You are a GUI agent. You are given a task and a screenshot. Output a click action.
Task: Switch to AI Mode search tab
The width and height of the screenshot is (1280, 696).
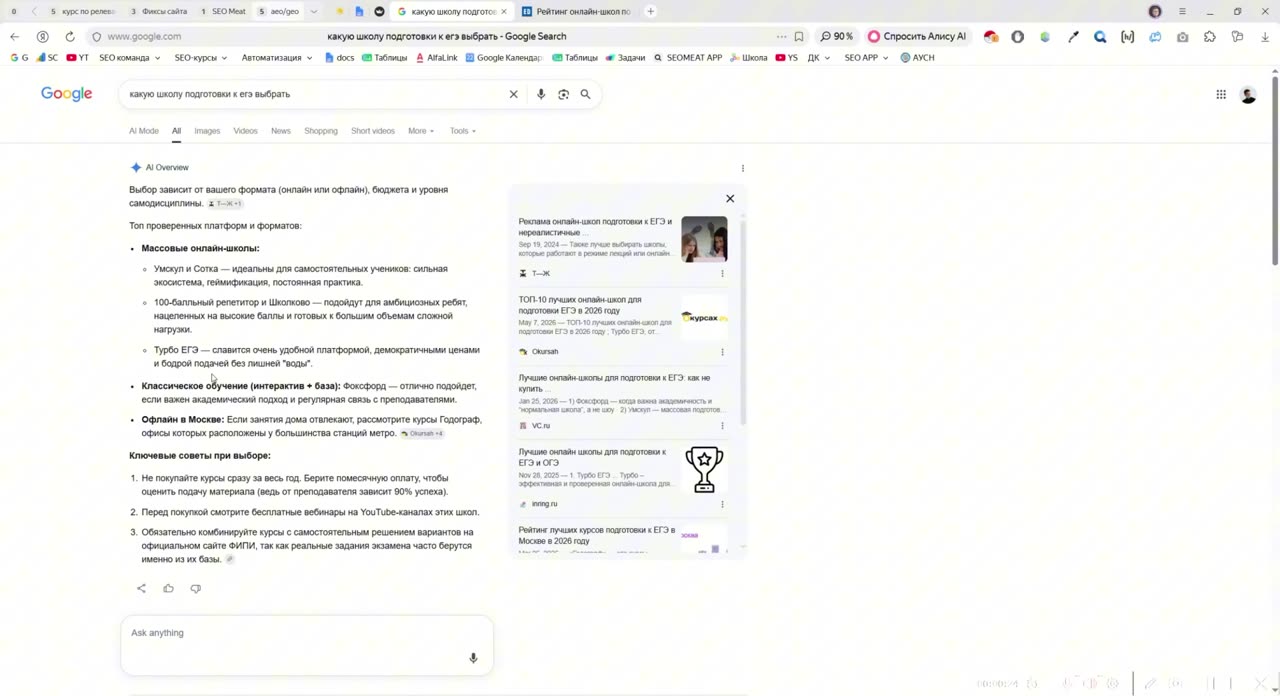(143, 131)
